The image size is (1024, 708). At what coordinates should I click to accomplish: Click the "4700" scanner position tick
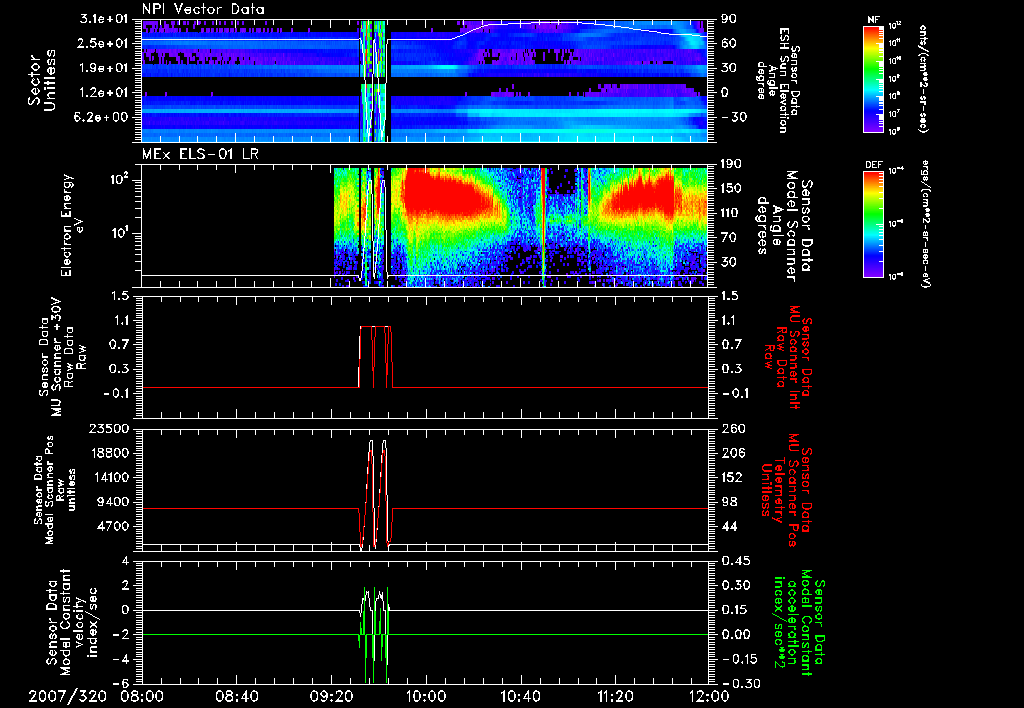click(113, 526)
